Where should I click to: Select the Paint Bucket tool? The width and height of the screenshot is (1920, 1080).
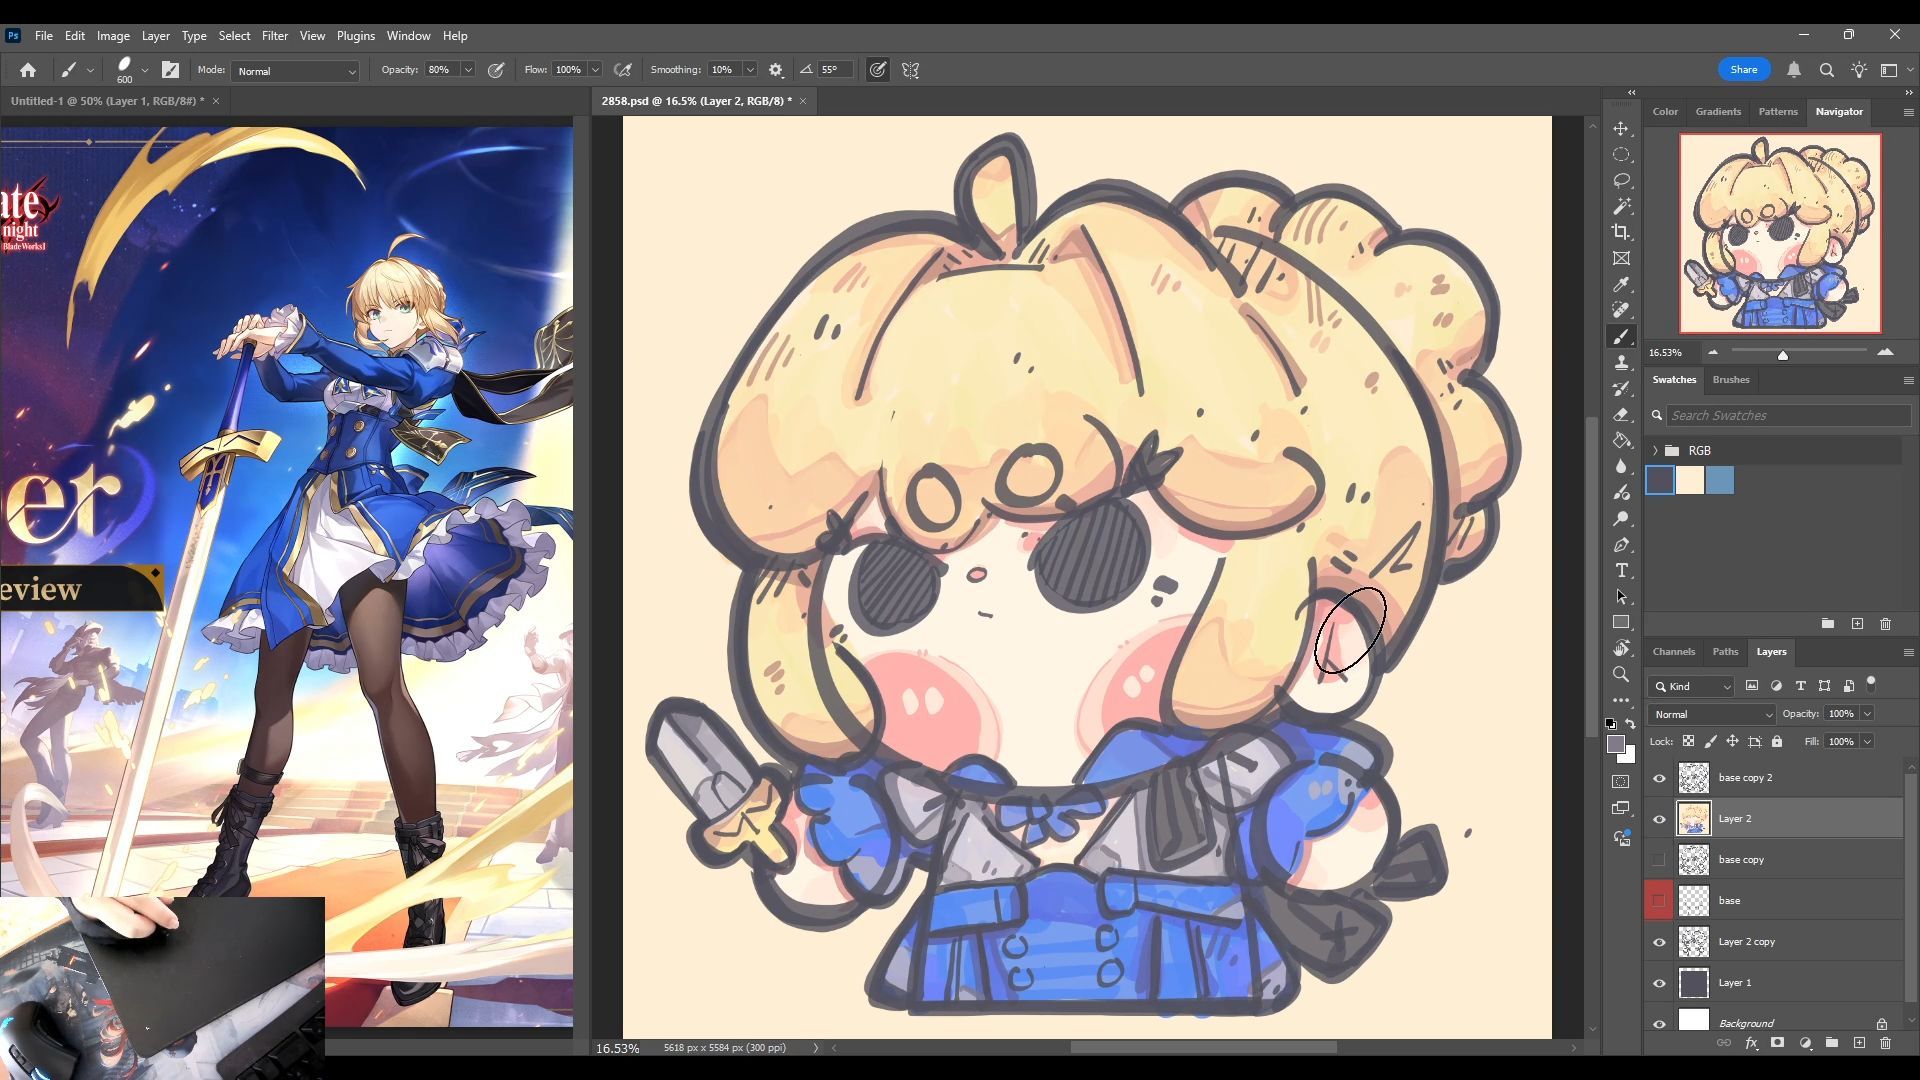coord(1621,441)
